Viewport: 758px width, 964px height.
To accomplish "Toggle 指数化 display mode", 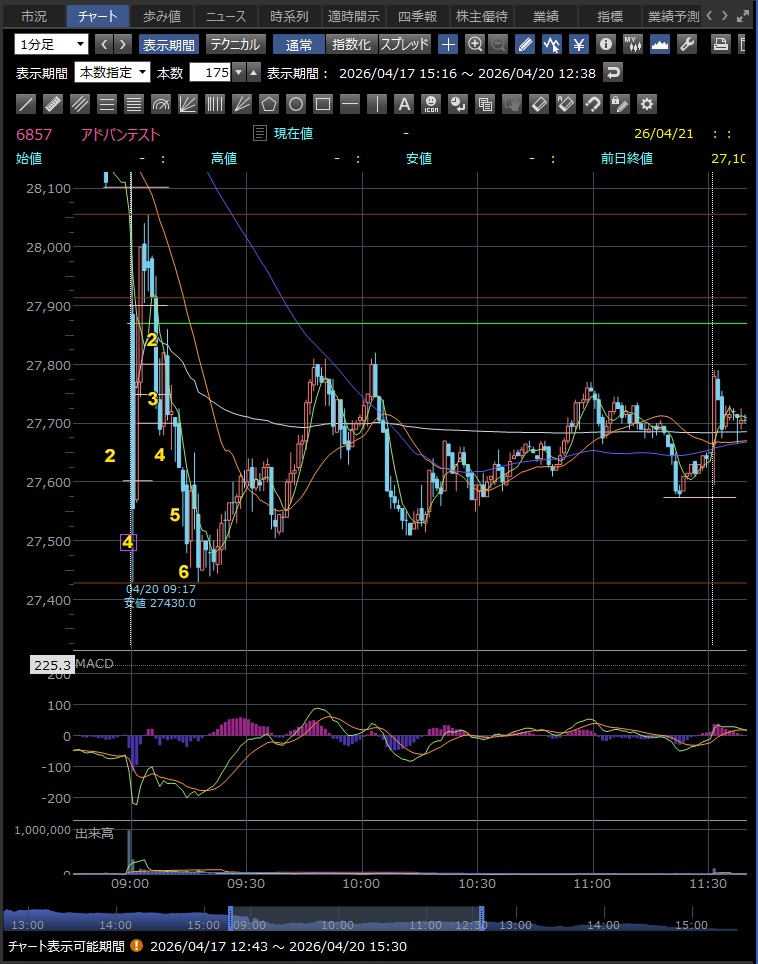I will pos(351,44).
